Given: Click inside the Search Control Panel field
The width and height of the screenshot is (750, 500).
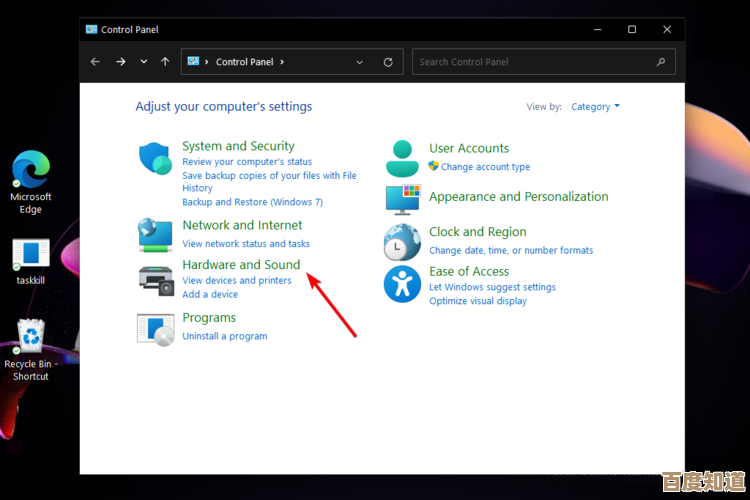Looking at the screenshot, I should (x=535, y=62).
